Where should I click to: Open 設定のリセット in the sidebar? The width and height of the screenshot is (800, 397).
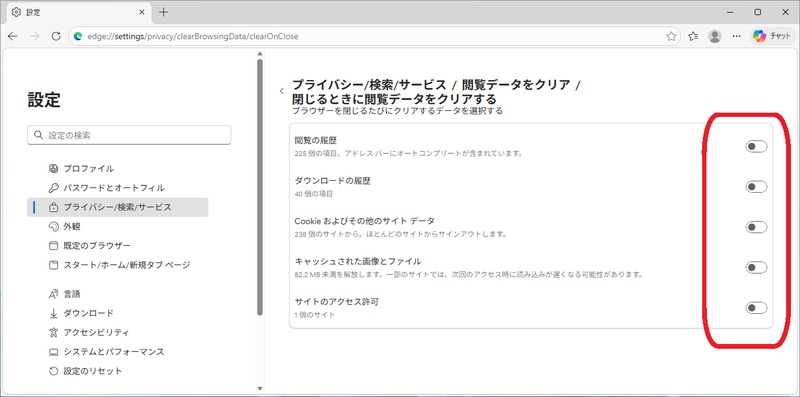click(x=117, y=371)
